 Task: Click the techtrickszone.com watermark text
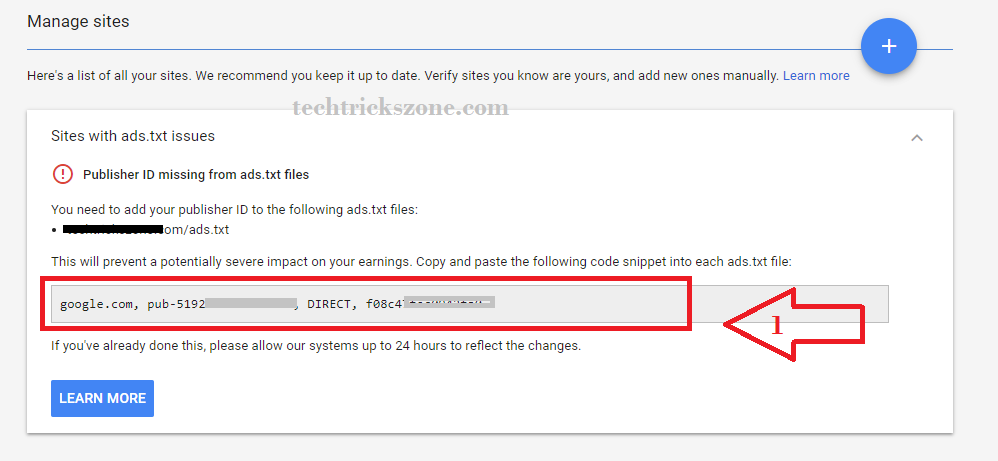click(400, 108)
